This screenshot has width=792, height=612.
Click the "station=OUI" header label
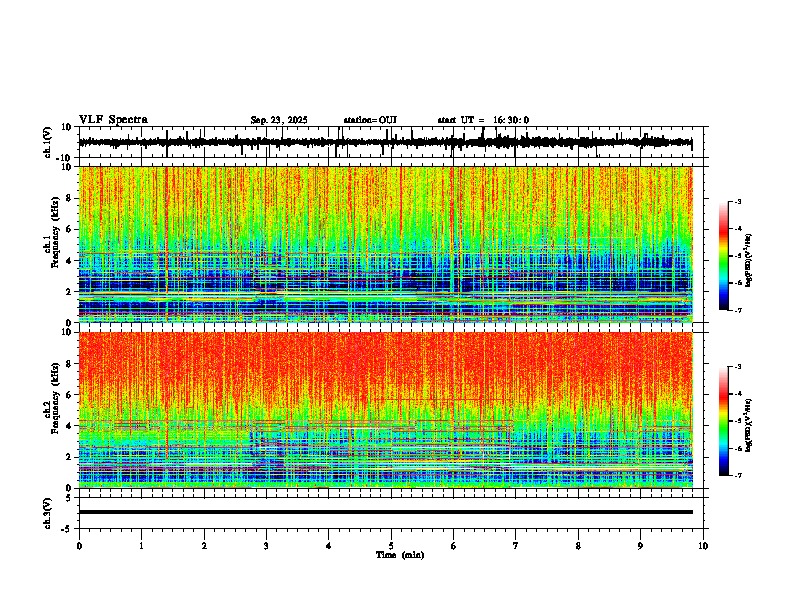(370, 120)
